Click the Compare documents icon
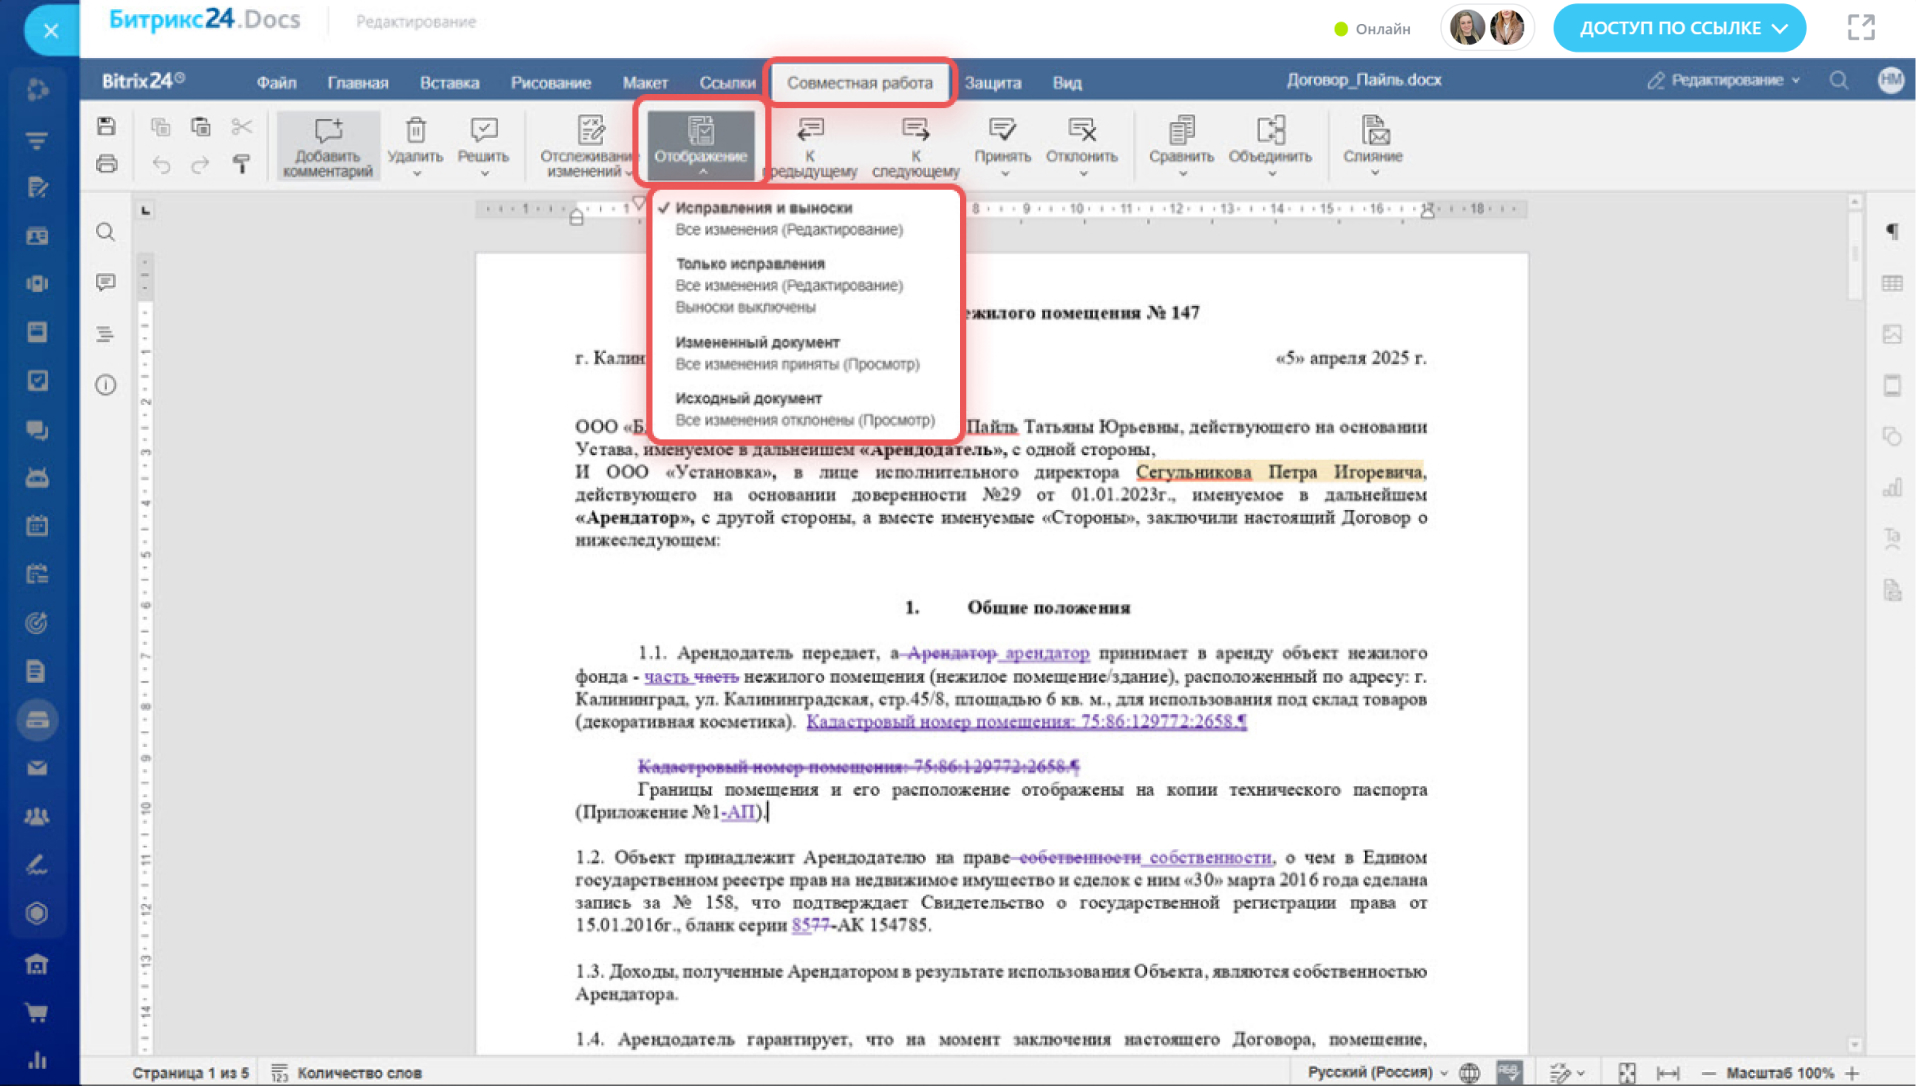This screenshot has height=1086, width=1926. [1180, 131]
